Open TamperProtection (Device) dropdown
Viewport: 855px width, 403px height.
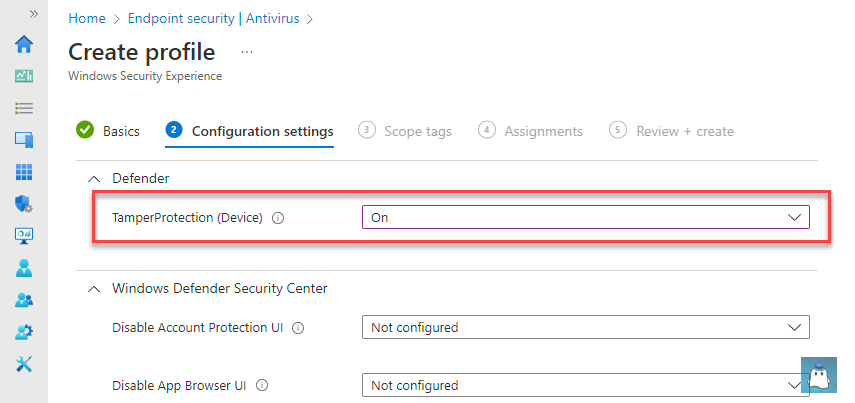point(586,217)
